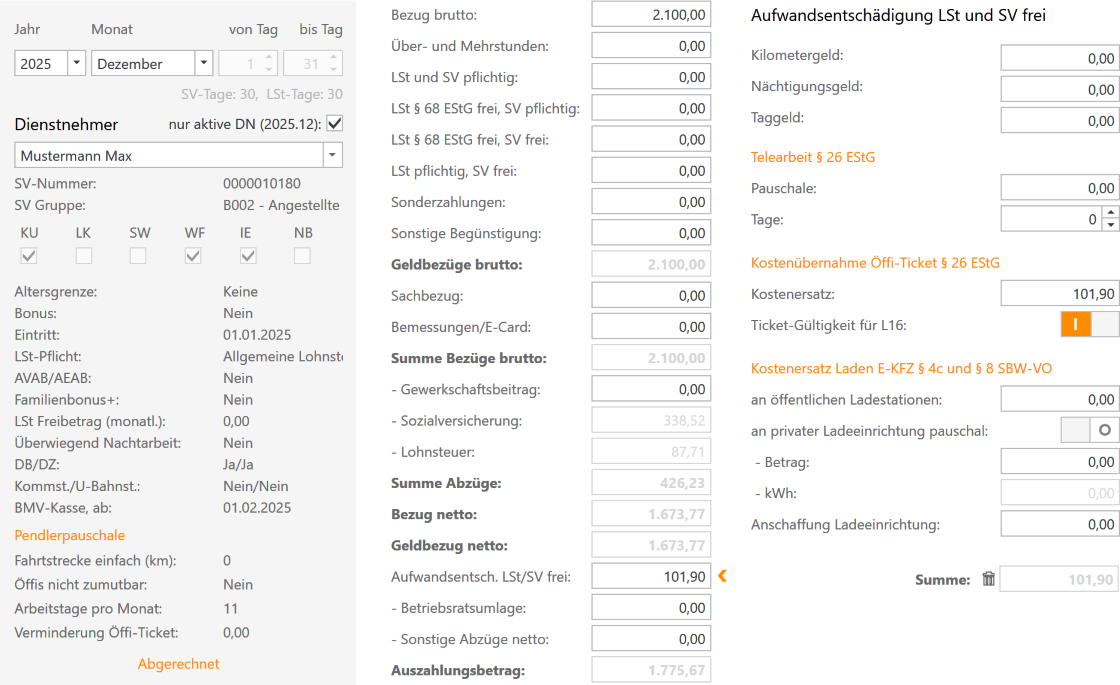Clear the Summe using the trash icon
1120x685 pixels.
[x=987, y=578]
